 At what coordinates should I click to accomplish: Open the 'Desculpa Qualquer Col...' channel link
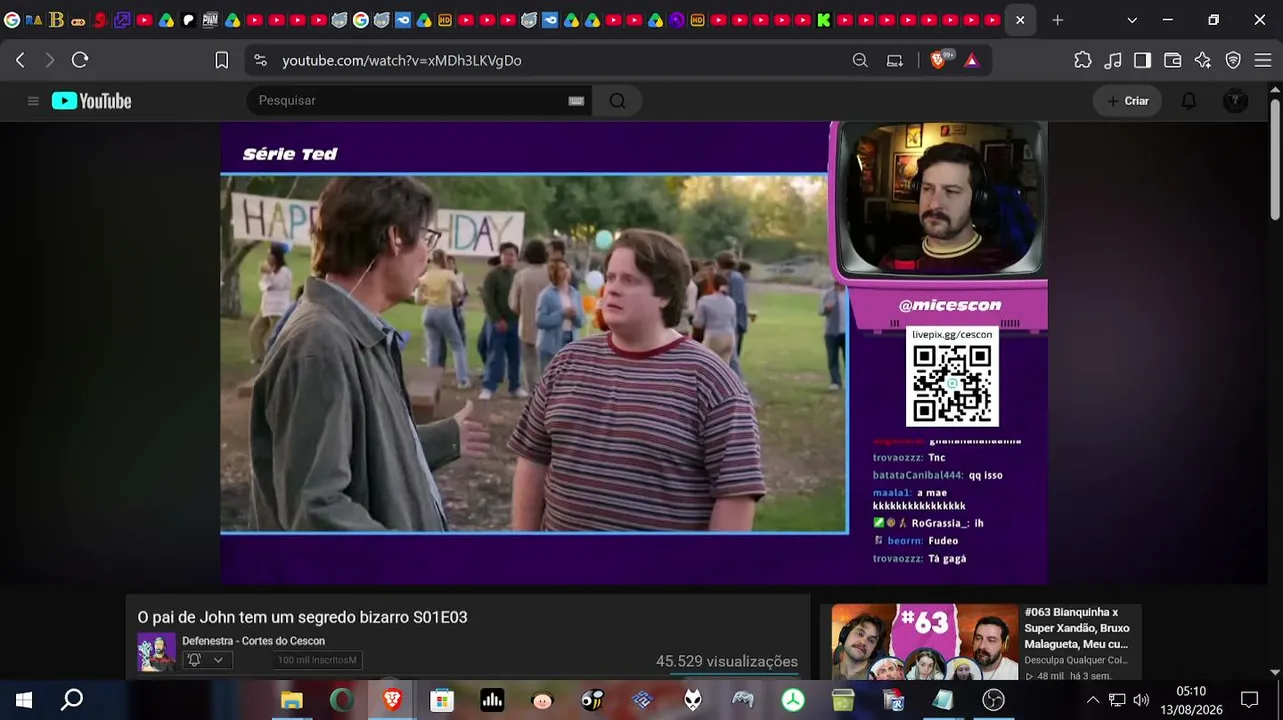pos(1076,660)
